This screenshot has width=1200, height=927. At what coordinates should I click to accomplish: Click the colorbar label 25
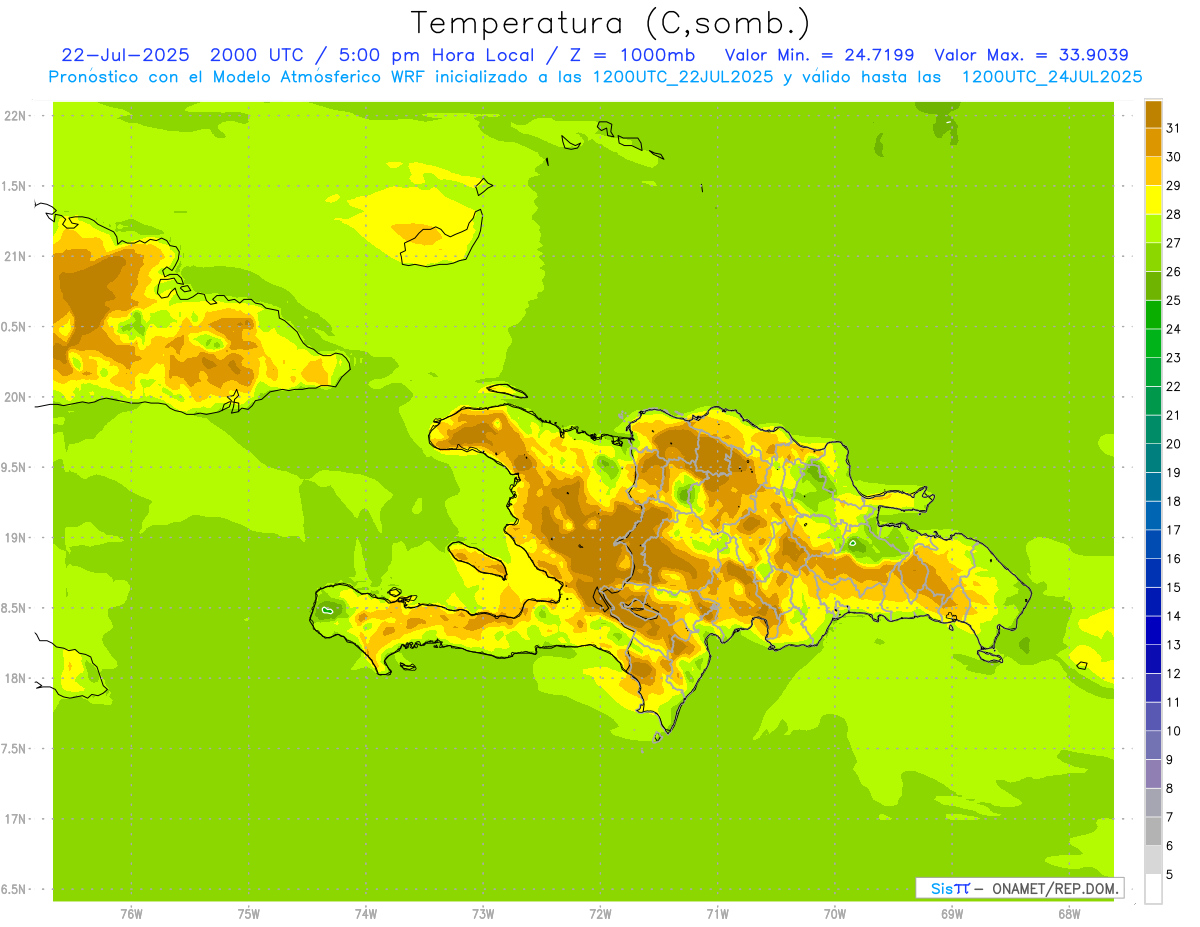[1173, 300]
